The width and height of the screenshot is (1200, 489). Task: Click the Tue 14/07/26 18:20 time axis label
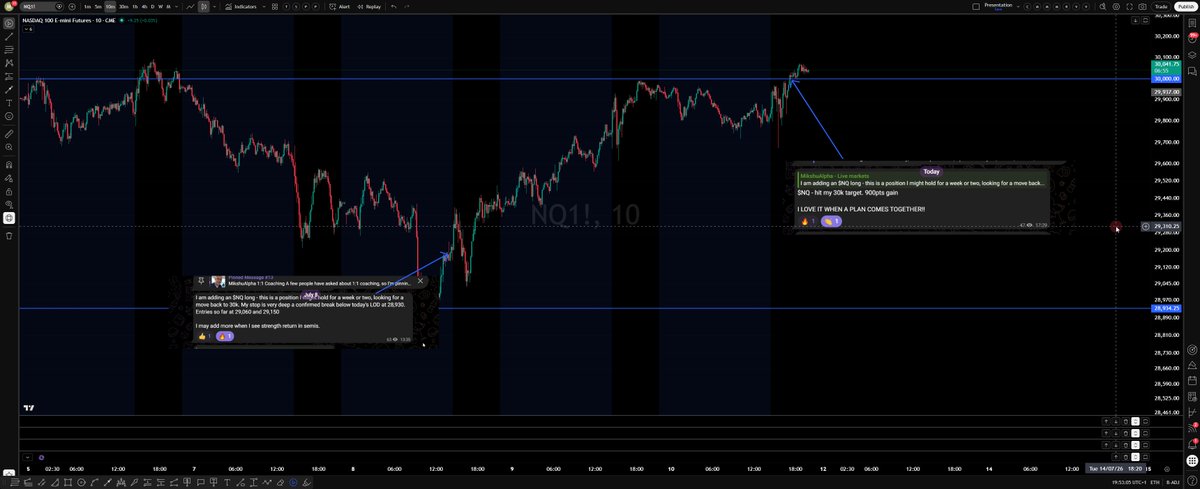(x=1115, y=469)
